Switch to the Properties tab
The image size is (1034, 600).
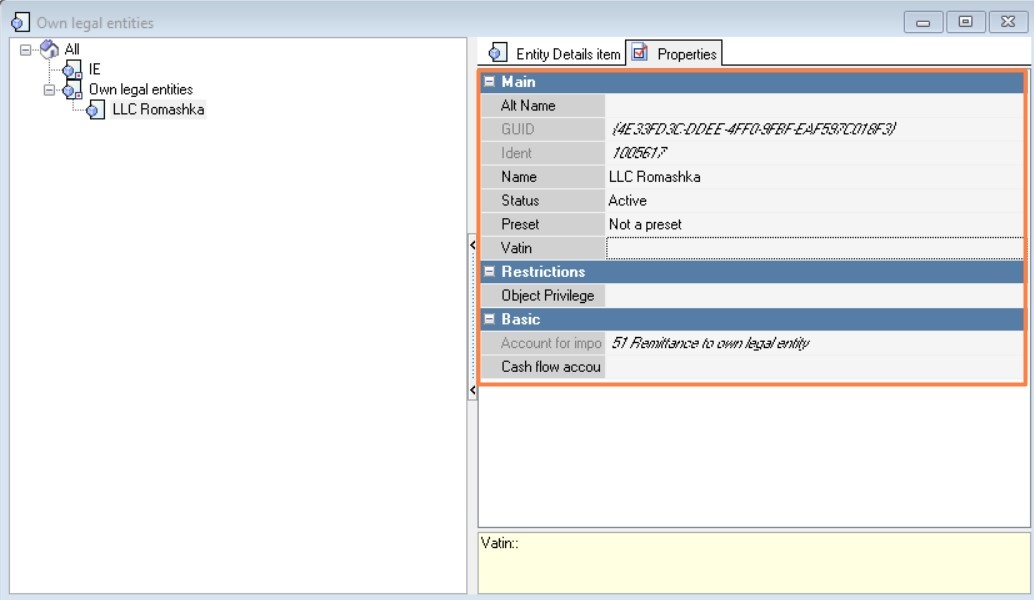(x=674, y=53)
